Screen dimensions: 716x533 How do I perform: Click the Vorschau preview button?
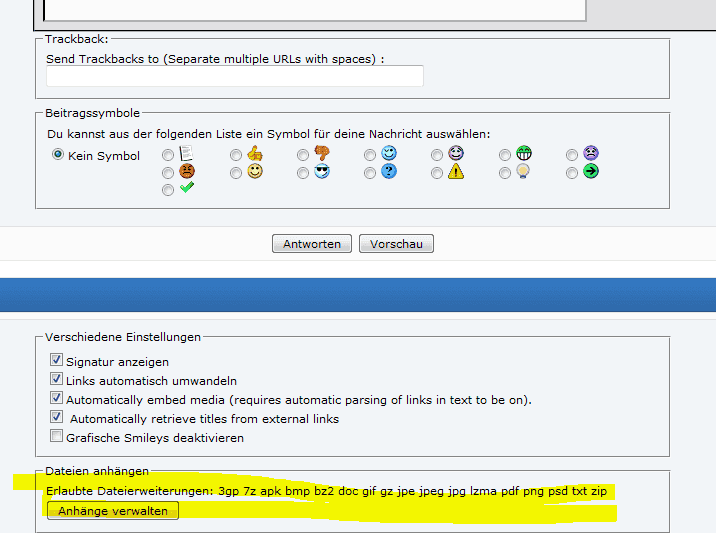tap(396, 243)
